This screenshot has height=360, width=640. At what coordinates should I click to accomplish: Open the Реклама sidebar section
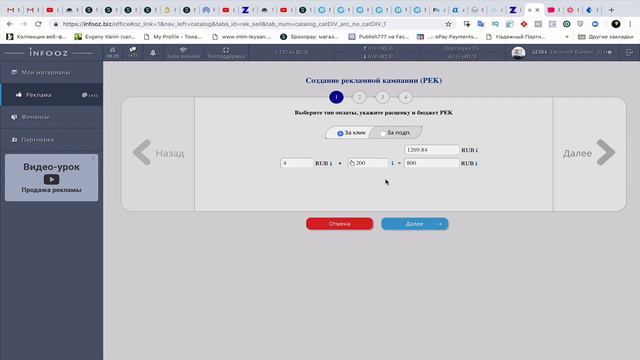pos(51,95)
